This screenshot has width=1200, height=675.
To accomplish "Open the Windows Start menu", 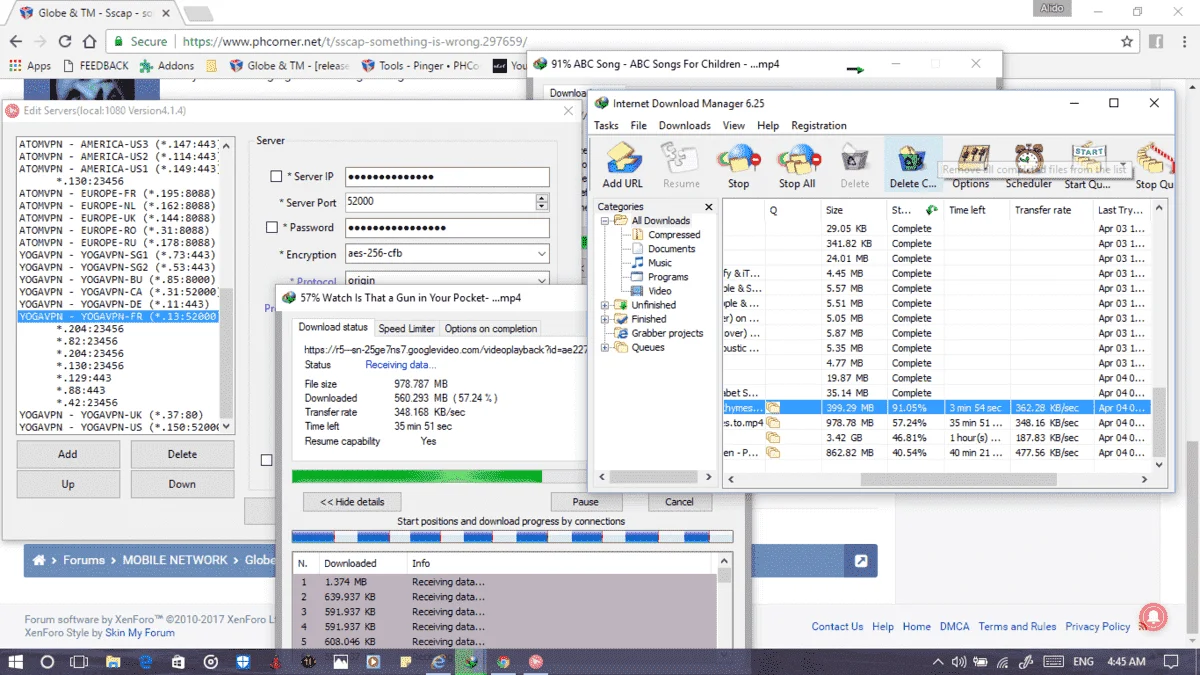I will 16,662.
